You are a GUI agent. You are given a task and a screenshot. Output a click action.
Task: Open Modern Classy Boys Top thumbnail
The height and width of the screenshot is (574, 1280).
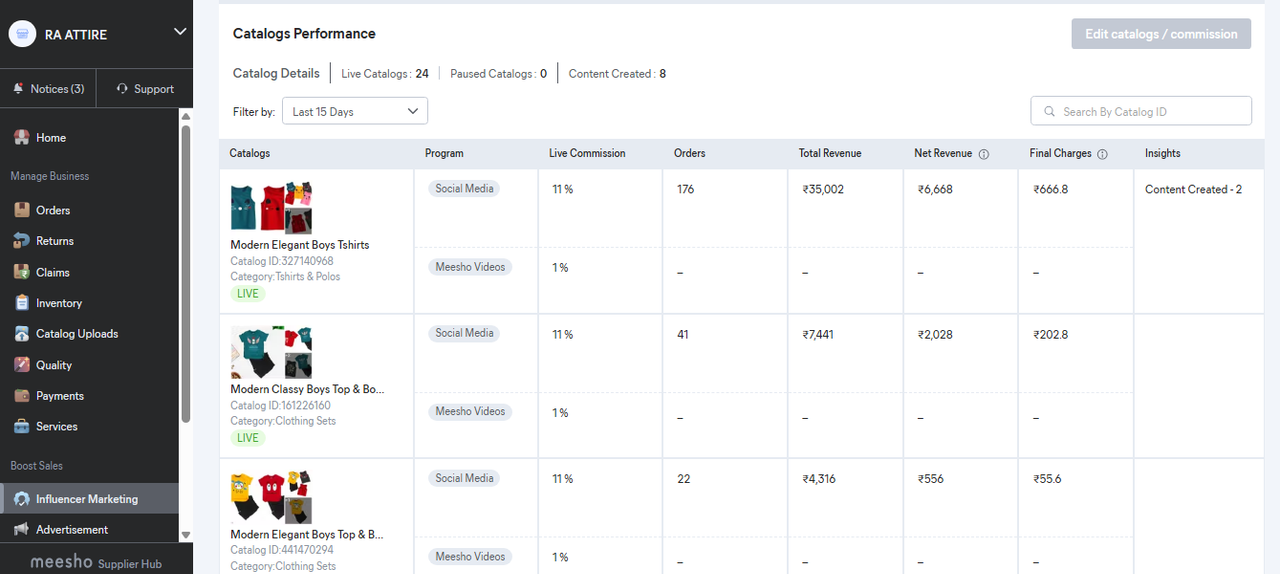coord(271,352)
